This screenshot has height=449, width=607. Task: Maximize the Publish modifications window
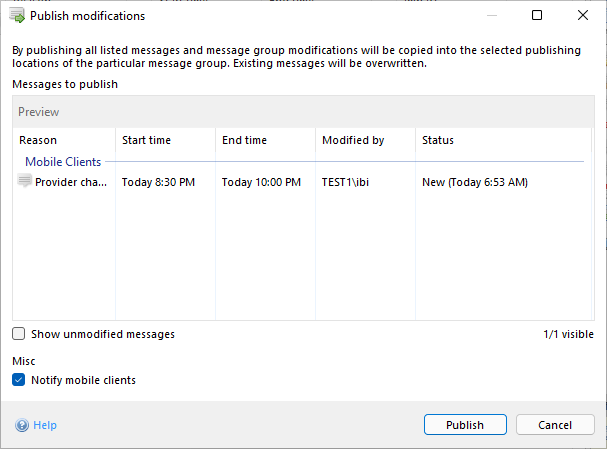(x=537, y=16)
